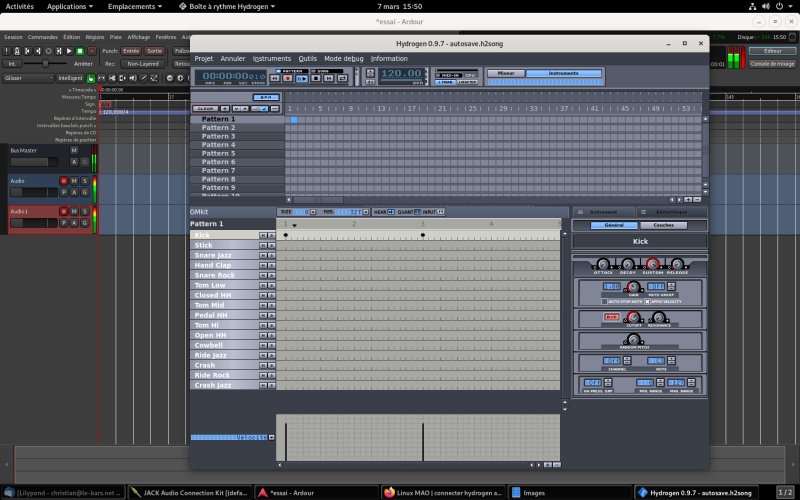The width and height of the screenshot is (800, 500).
Task: Open the Velocite property dropdown
Action: [x=271, y=437]
